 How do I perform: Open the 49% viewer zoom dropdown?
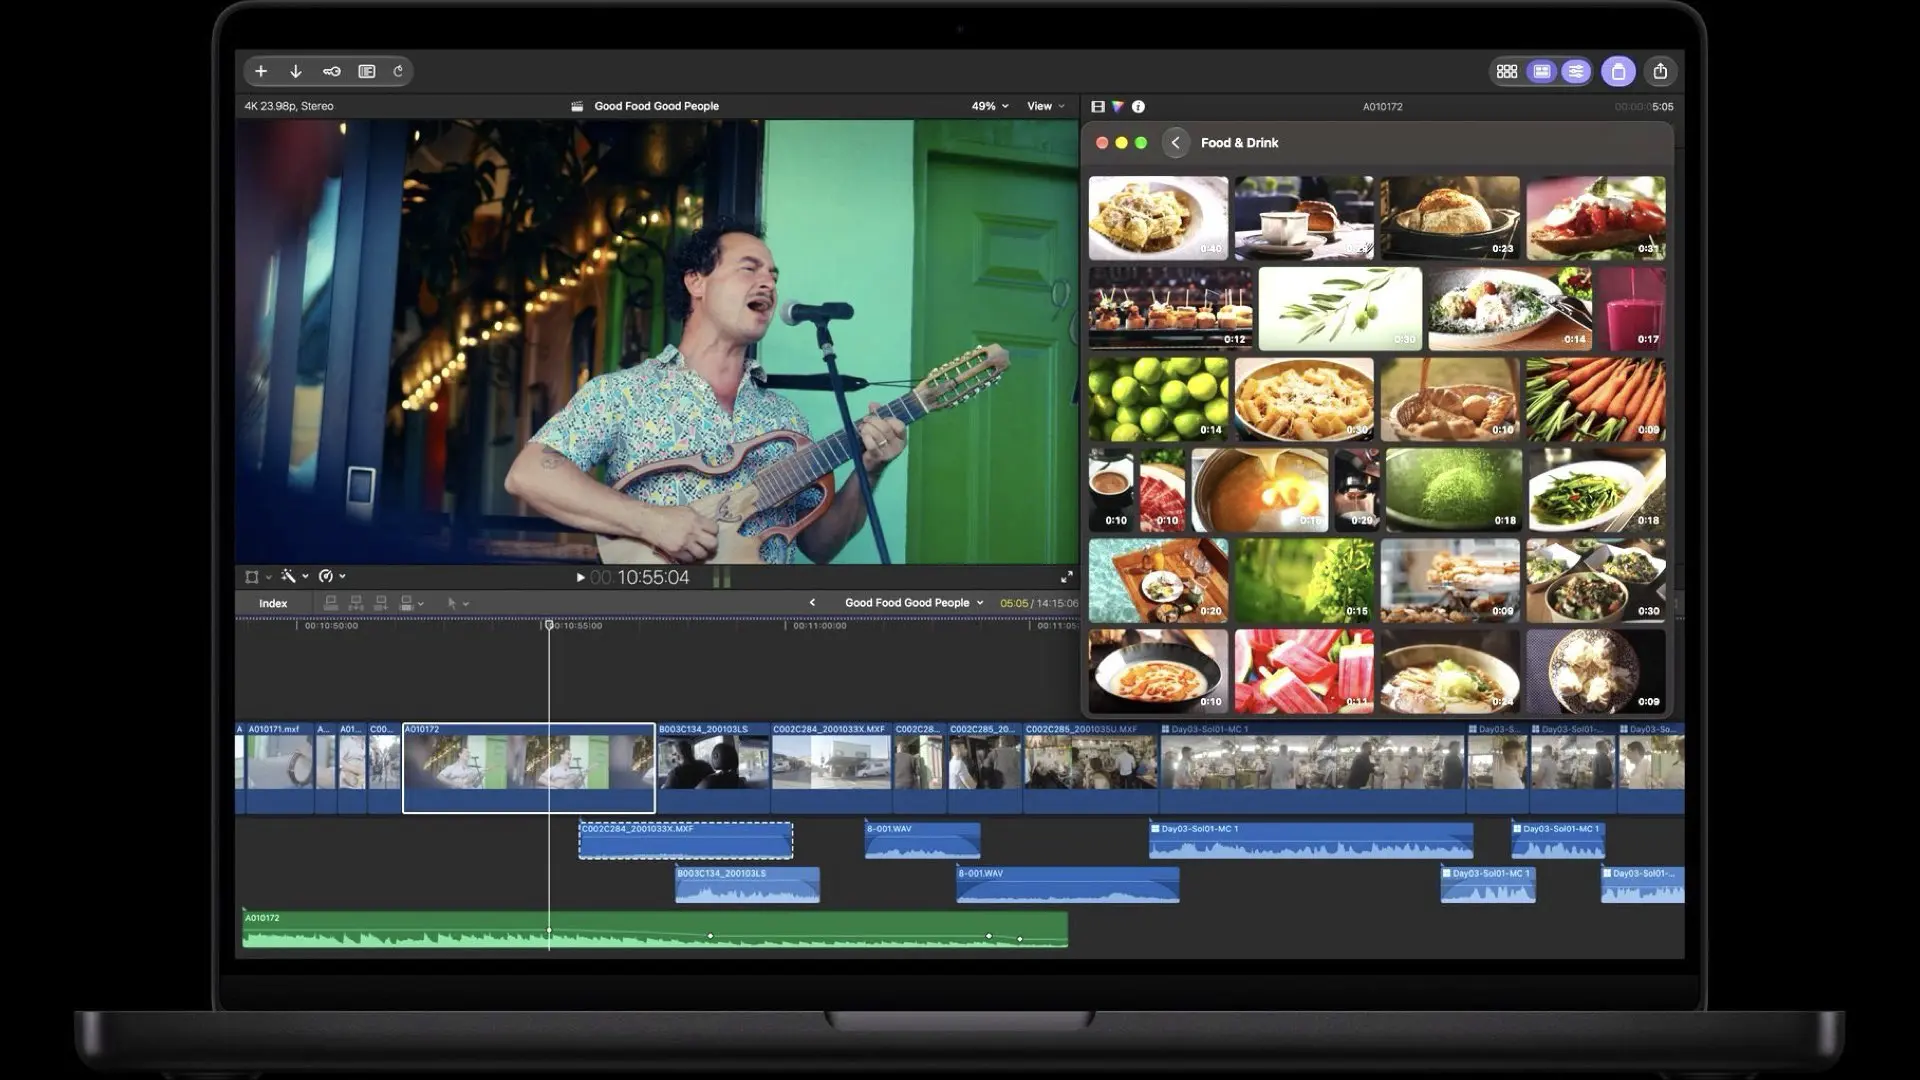[x=989, y=106]
